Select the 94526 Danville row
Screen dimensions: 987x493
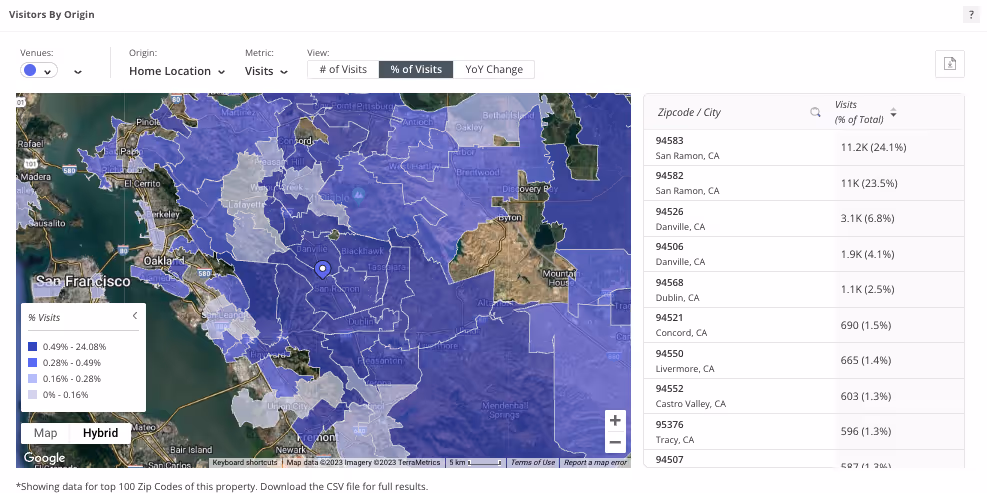pos(804,219)
